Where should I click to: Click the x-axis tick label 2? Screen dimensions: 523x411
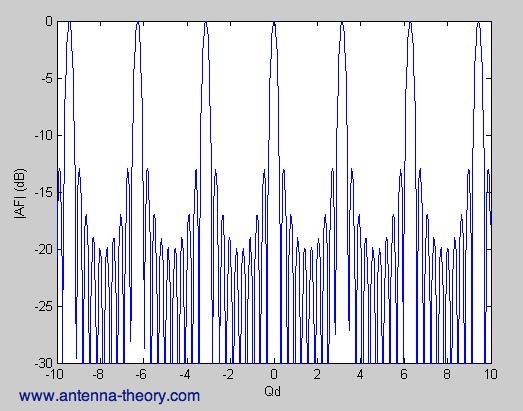pos(317,374)
